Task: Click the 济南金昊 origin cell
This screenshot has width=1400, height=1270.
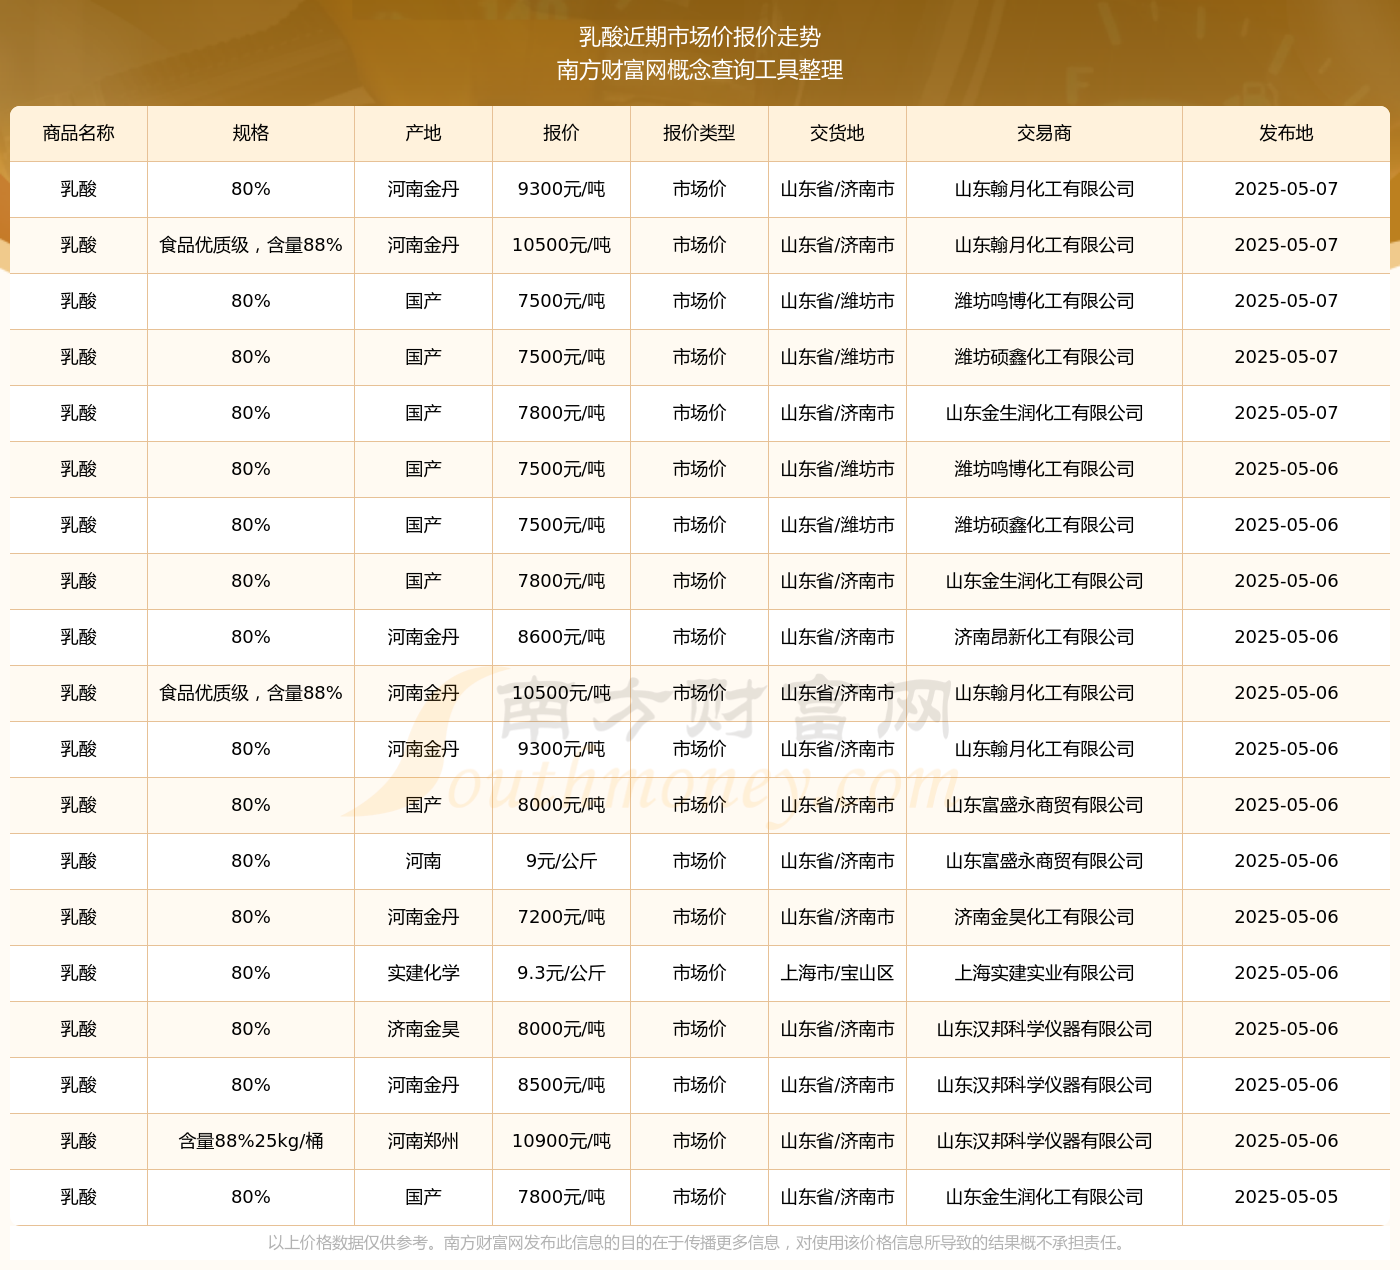Action: (423, 1029)
